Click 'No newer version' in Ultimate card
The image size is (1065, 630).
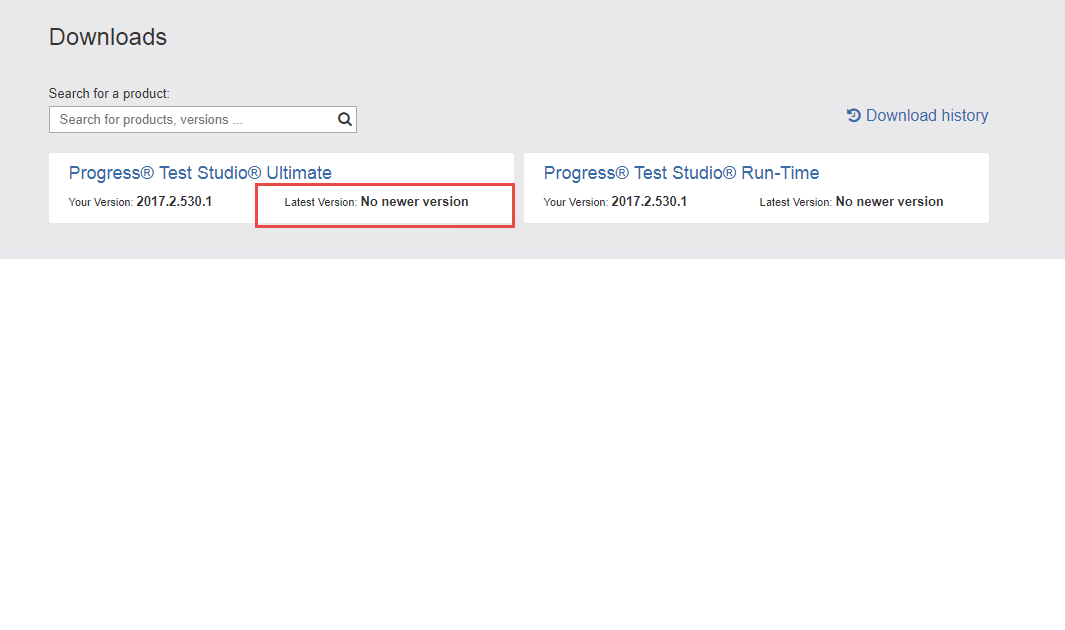[x=414, y=201]
